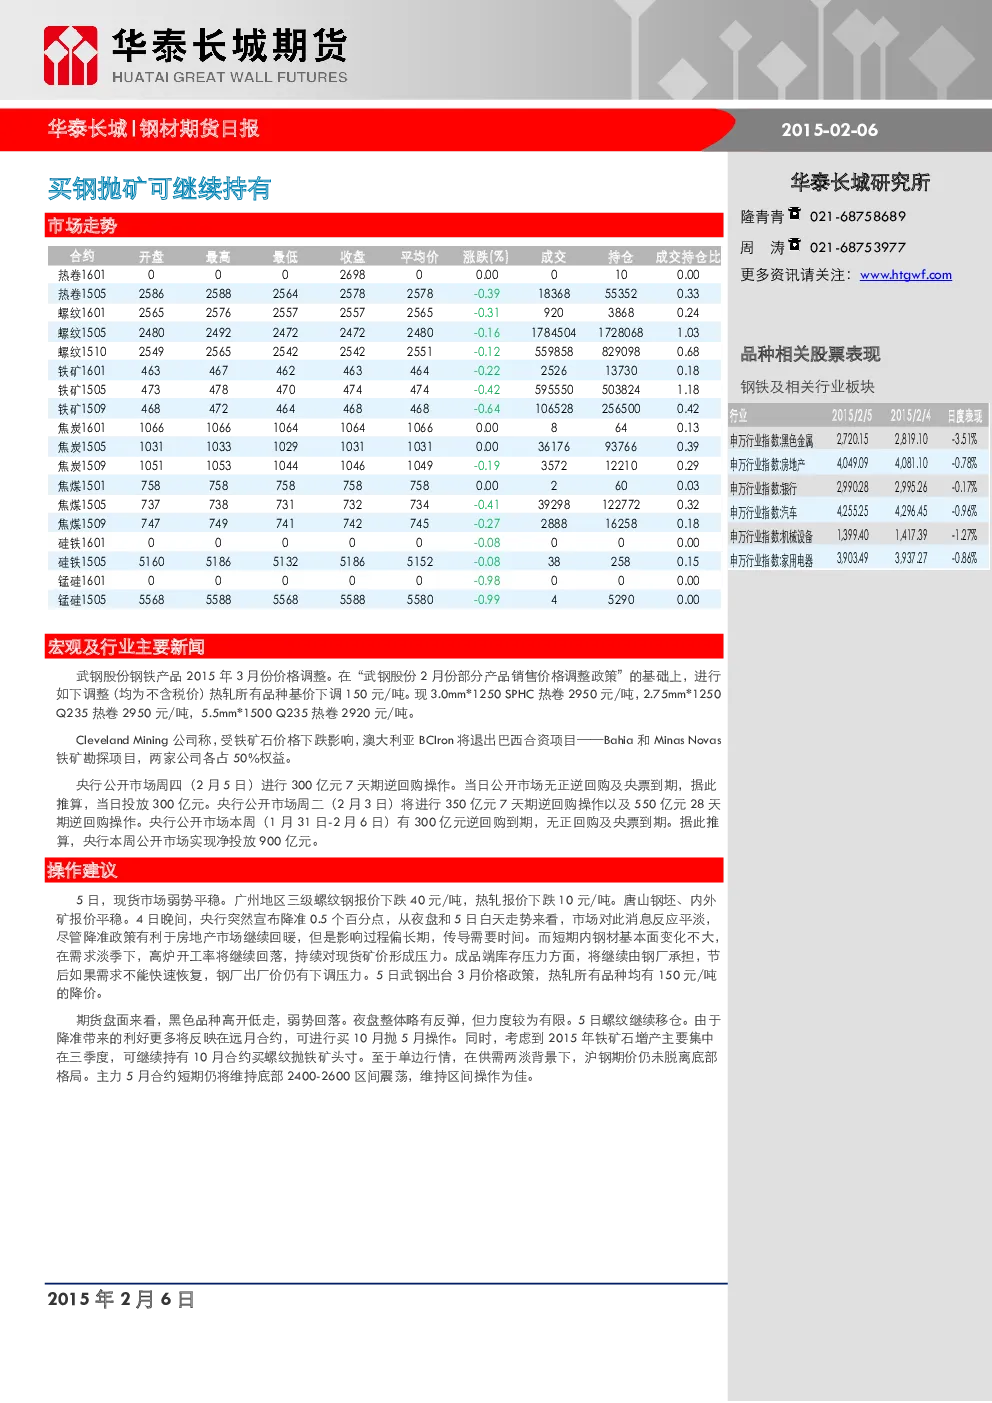992x1403 pixels.
Task: Click the 595550 volume value for 铁矿1505
Action: point(553,390)
